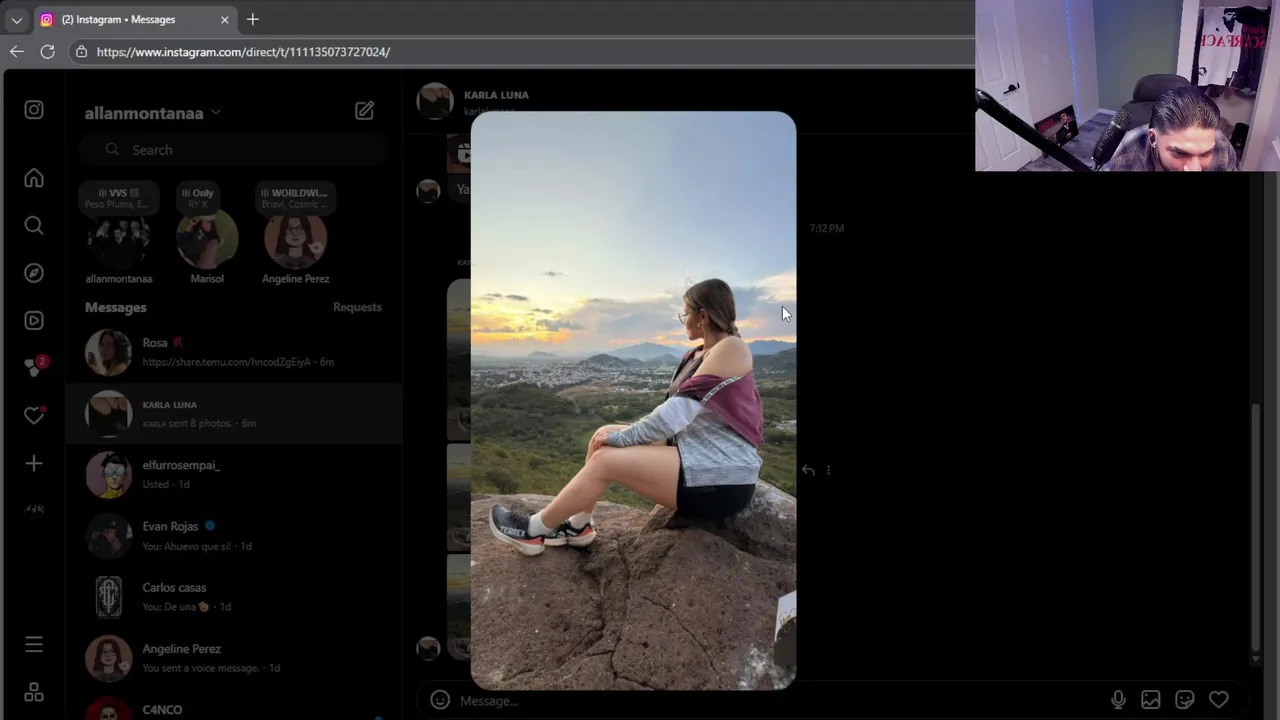Open the Explore compass icon
The image size is (1280, 720).
coord(34,273)
